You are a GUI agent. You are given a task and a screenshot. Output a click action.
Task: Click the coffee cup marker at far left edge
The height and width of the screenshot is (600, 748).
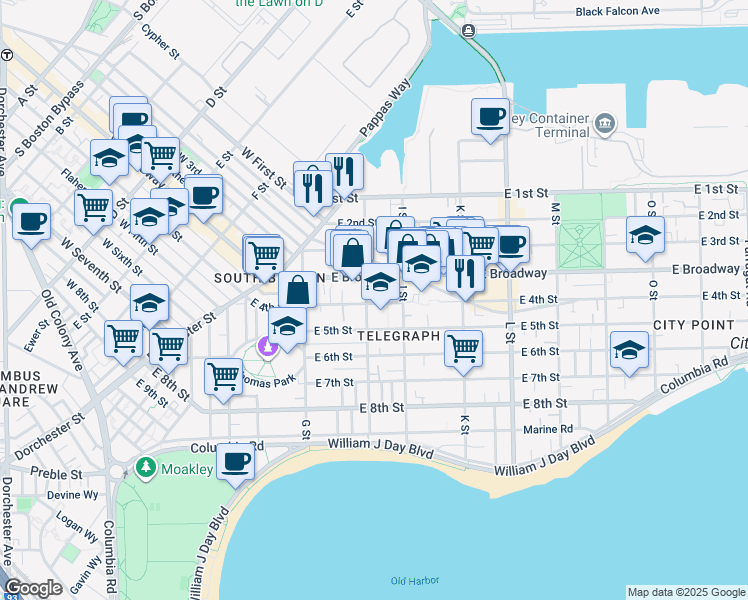31,220
